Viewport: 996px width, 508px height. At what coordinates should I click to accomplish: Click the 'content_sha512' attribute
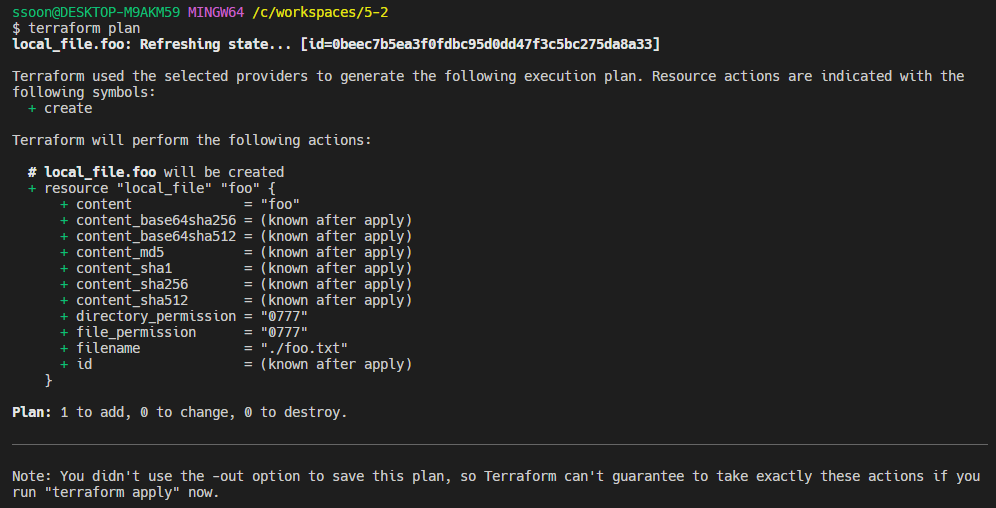pyautogui.click(x=132, y=300)
